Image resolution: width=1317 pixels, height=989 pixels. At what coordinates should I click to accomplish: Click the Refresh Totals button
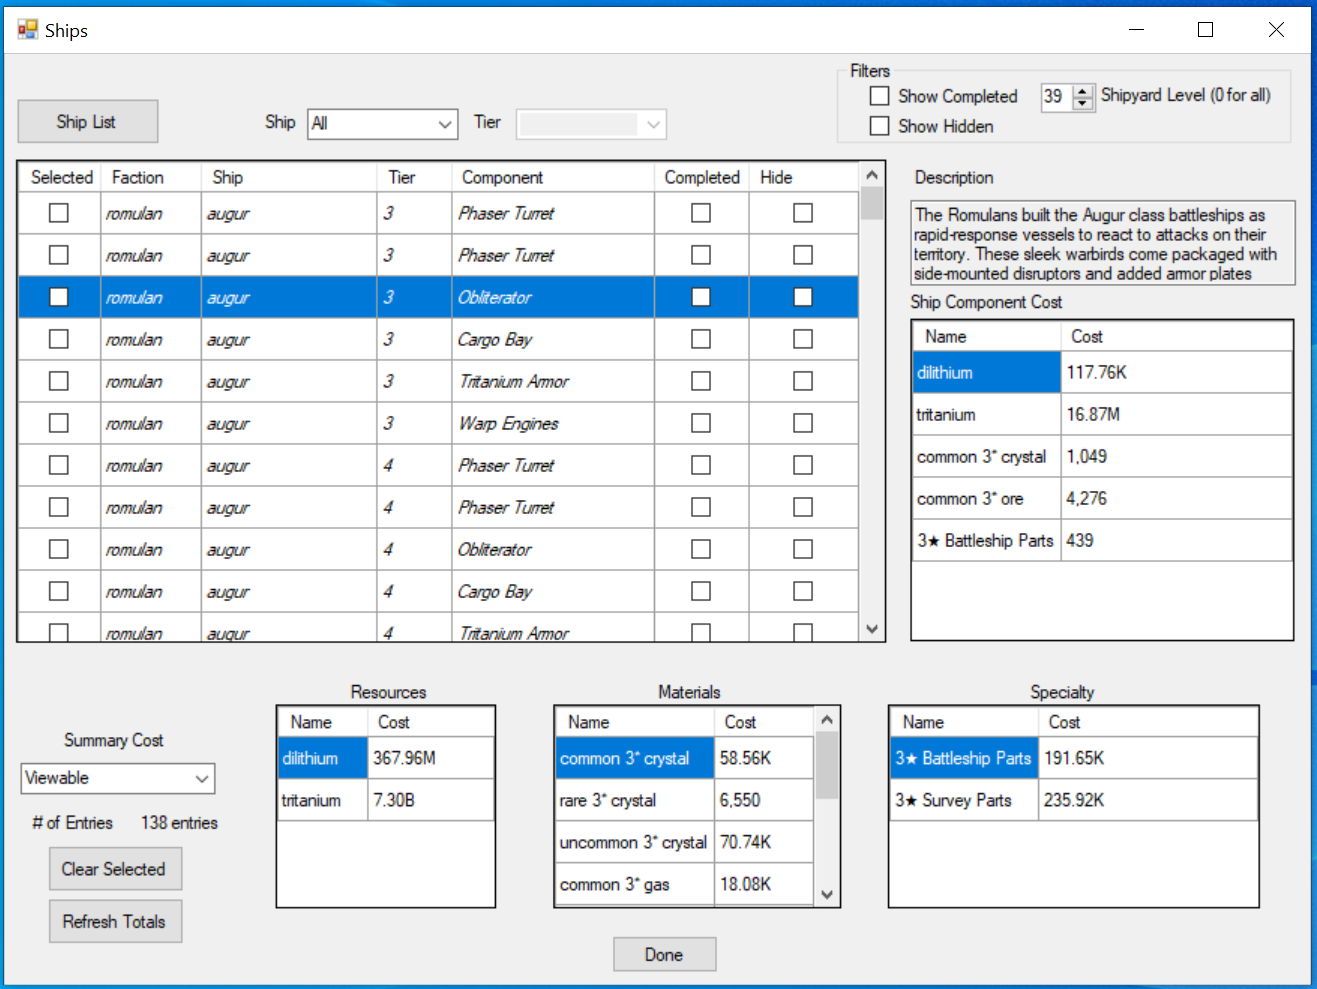tap(115, 921)
